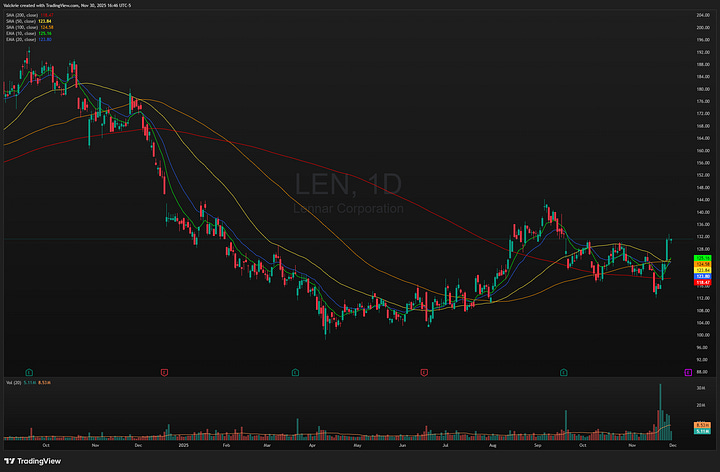Select the SMA (100, close) indicator legend

pyautogui.click(x=29, y=27)
